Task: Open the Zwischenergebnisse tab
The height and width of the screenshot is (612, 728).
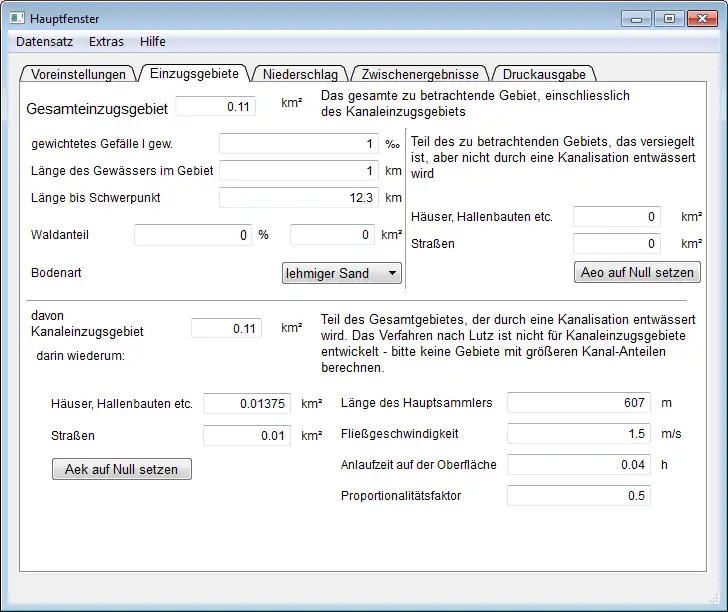Action: pos(420,74)
